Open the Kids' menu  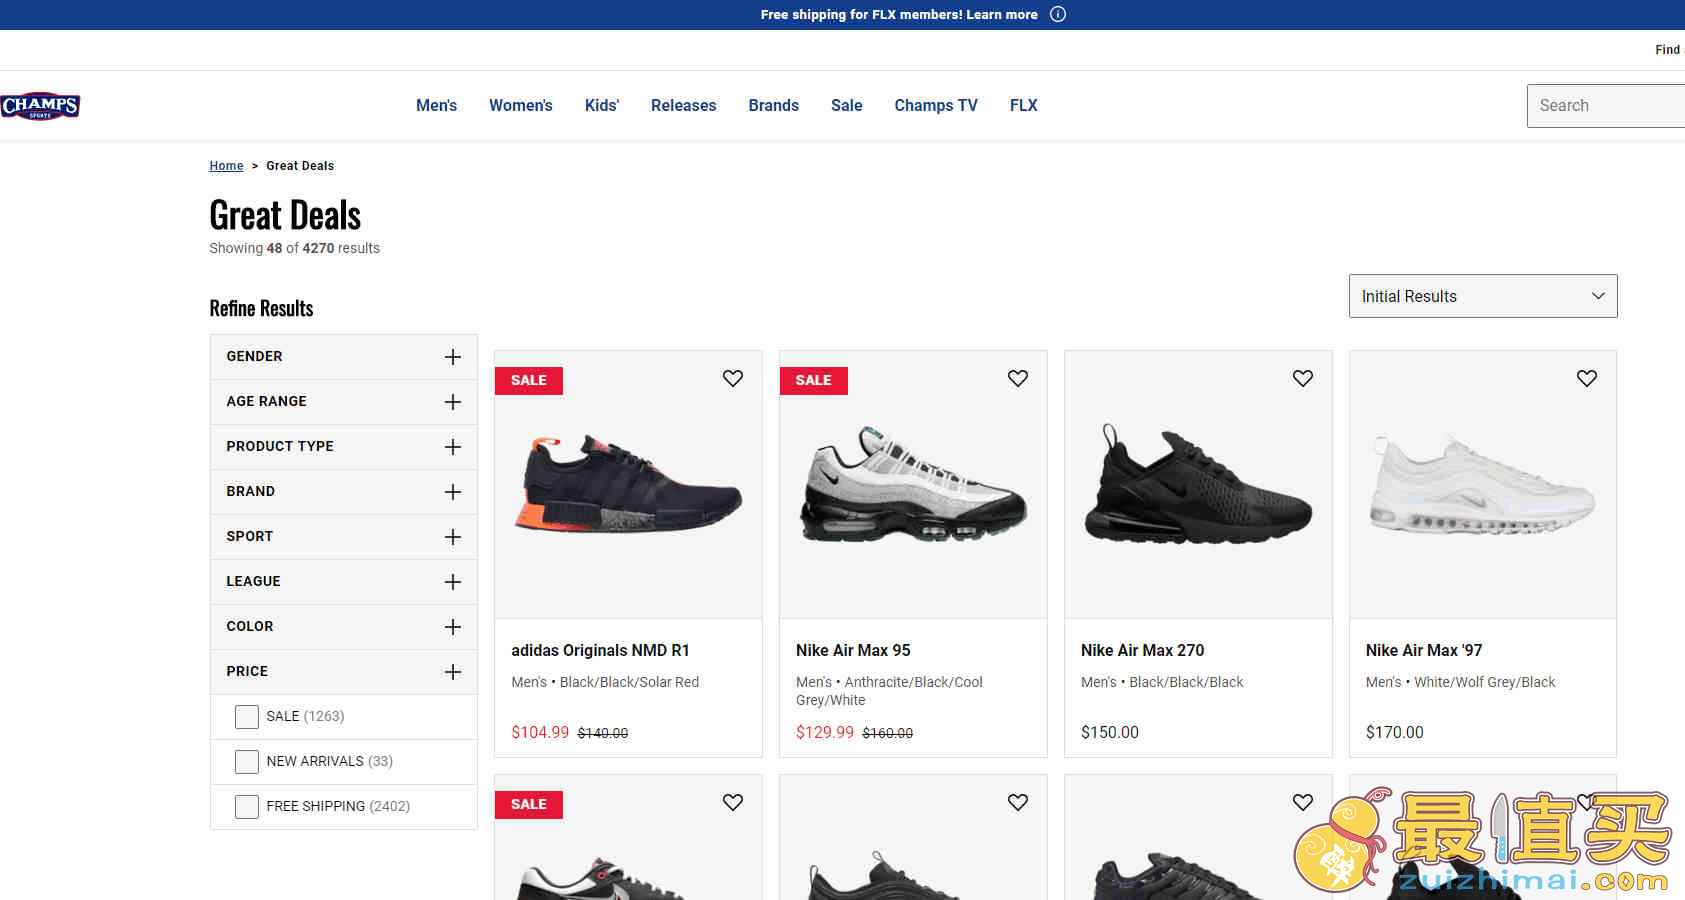(602, 105)
